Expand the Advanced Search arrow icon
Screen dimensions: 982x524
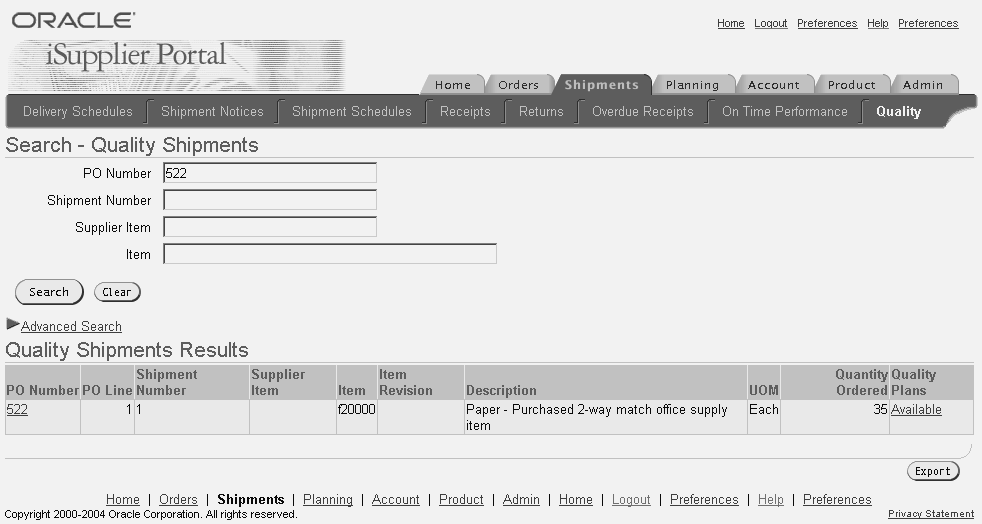[x=13, y=324]
